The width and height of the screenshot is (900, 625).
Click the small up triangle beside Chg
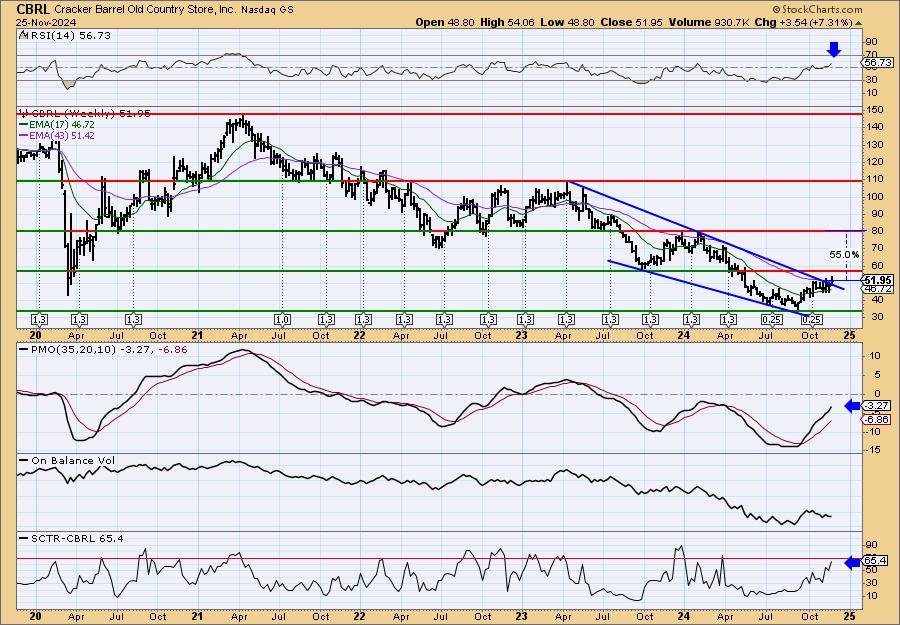click(x=858, y=23)
